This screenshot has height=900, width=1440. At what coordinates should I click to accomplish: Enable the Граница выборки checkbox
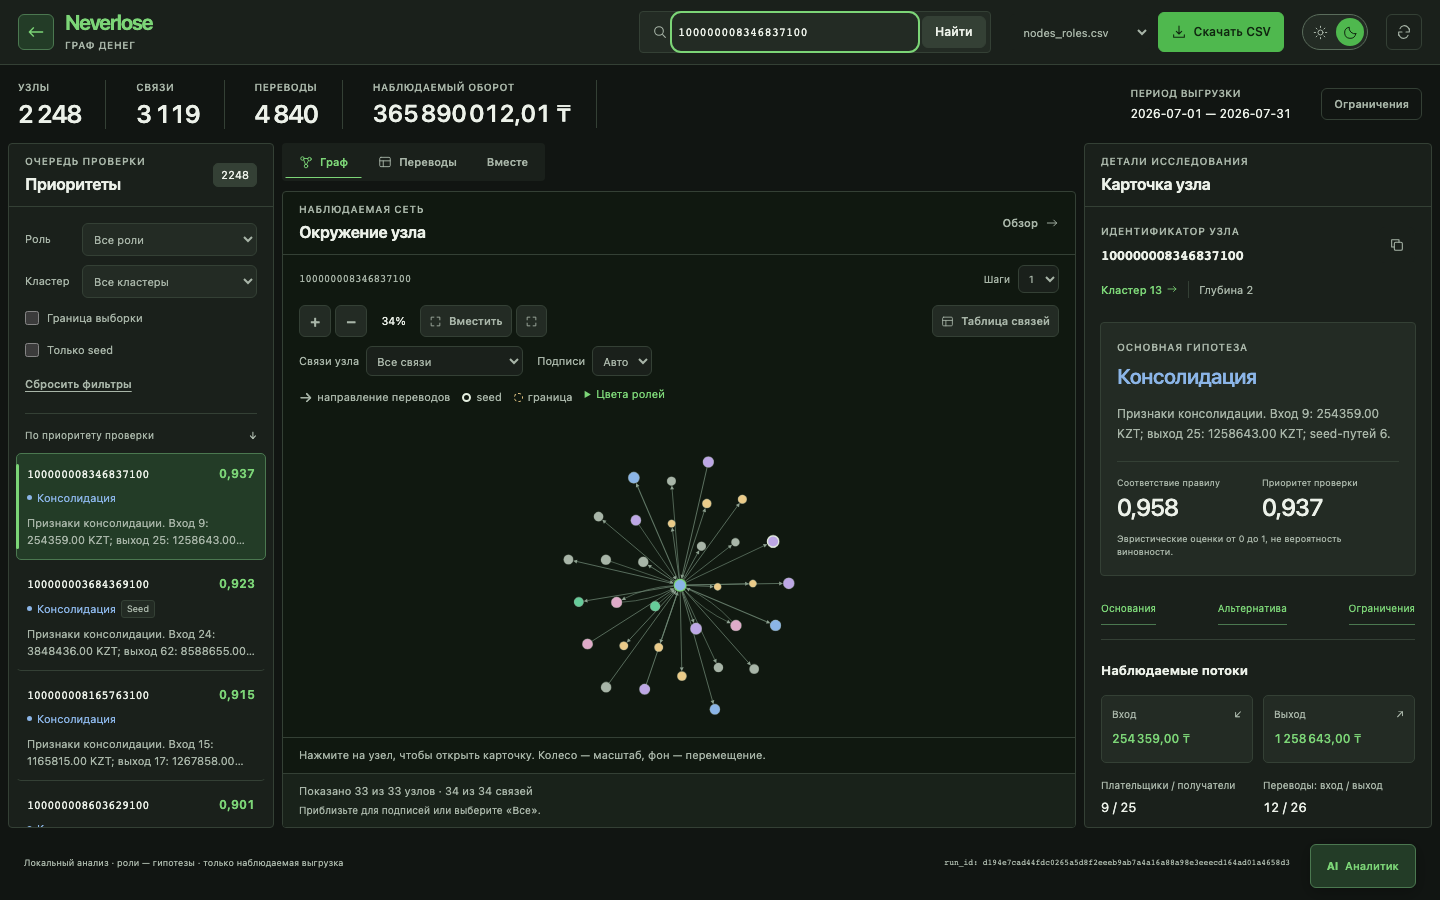point(32,318)
